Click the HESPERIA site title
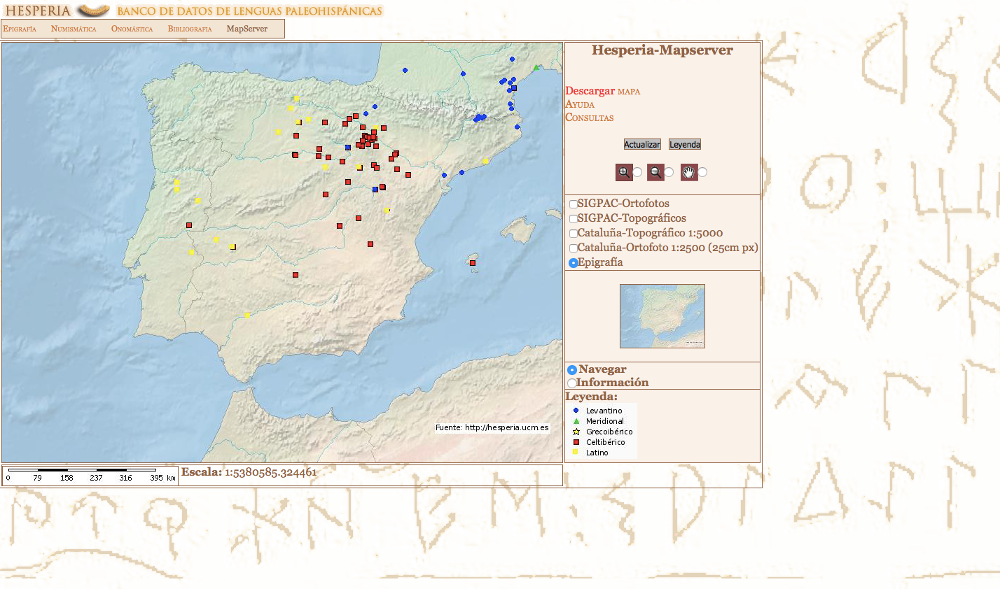 (x=38, y=11)
